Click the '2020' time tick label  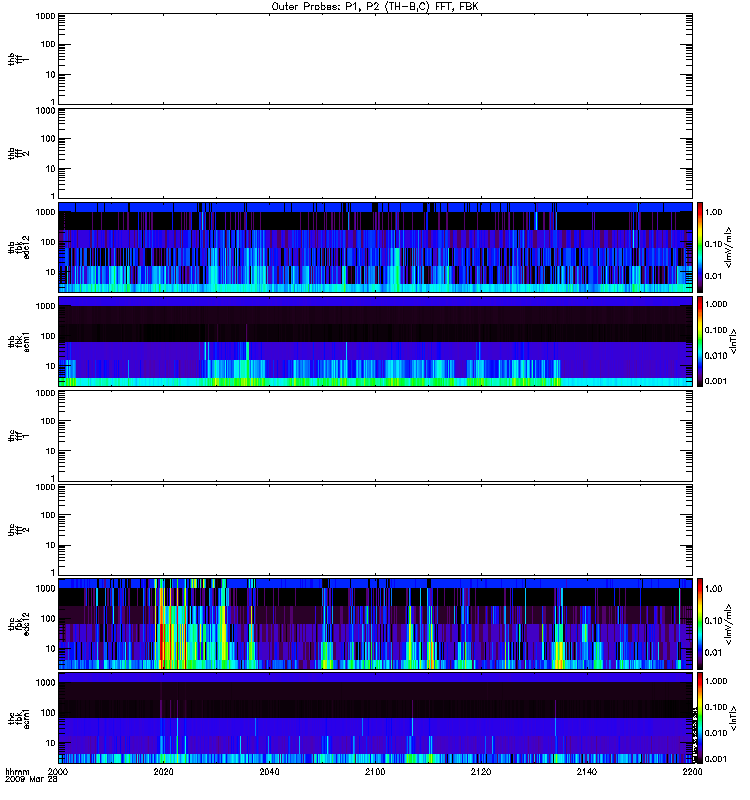[x=163, y=771]
